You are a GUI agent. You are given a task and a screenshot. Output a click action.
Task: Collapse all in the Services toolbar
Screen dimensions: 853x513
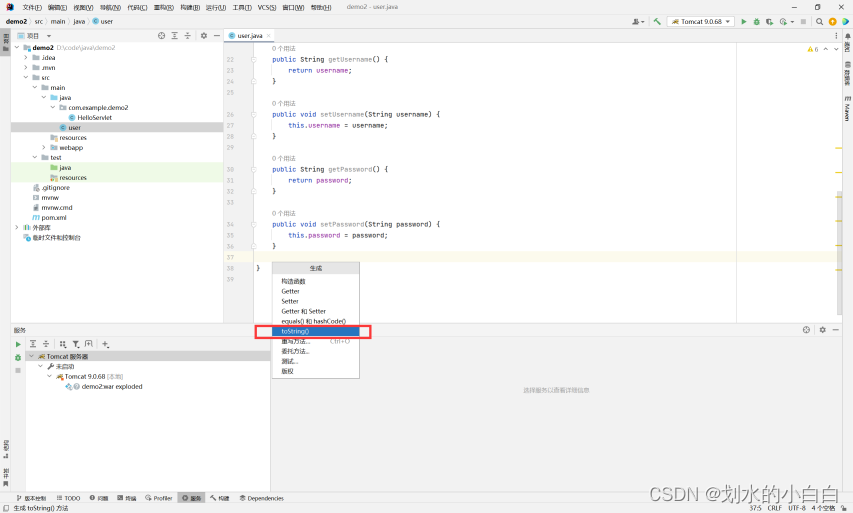coord(46,344)
